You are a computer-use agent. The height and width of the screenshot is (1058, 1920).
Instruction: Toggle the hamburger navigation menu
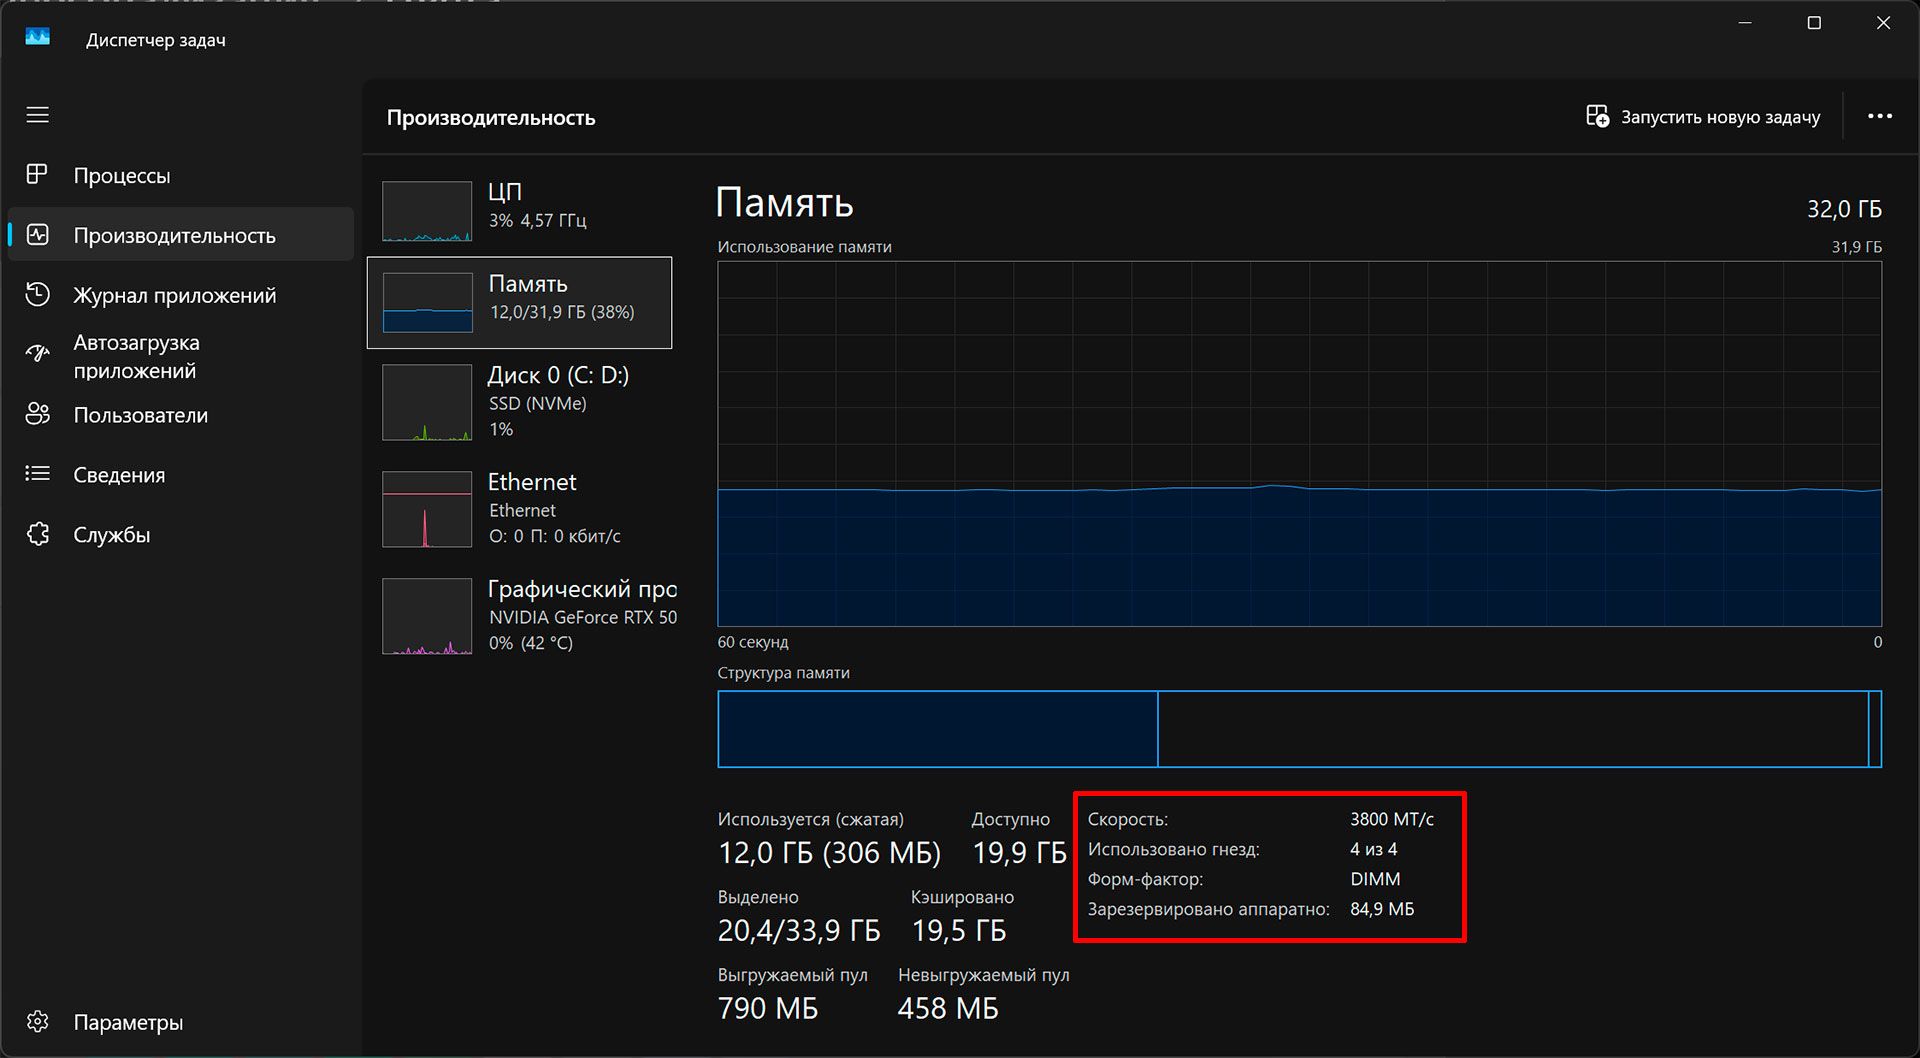coord(38,115)
